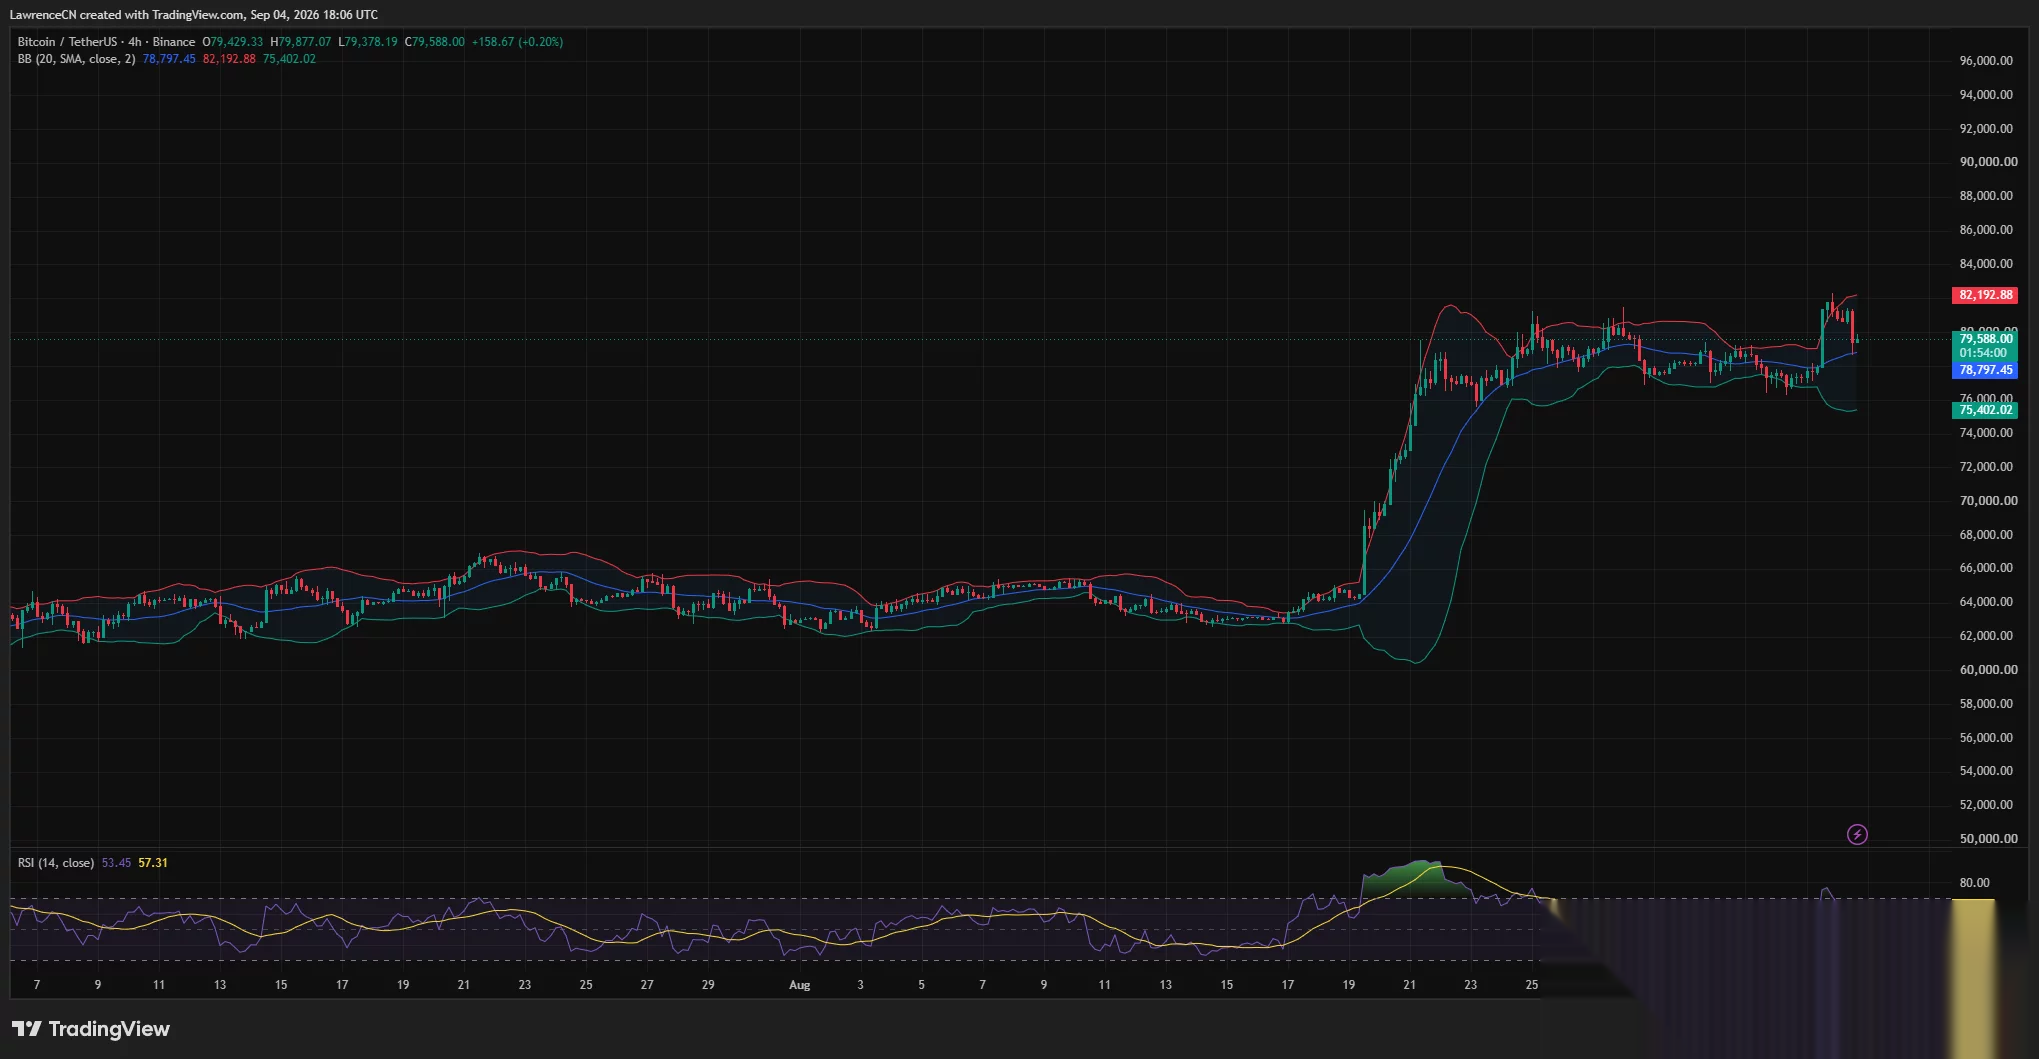Screen dimensions: 2039x1059
Task: Click the 01:54:00 bar countdown timer
Action: 1985,353
